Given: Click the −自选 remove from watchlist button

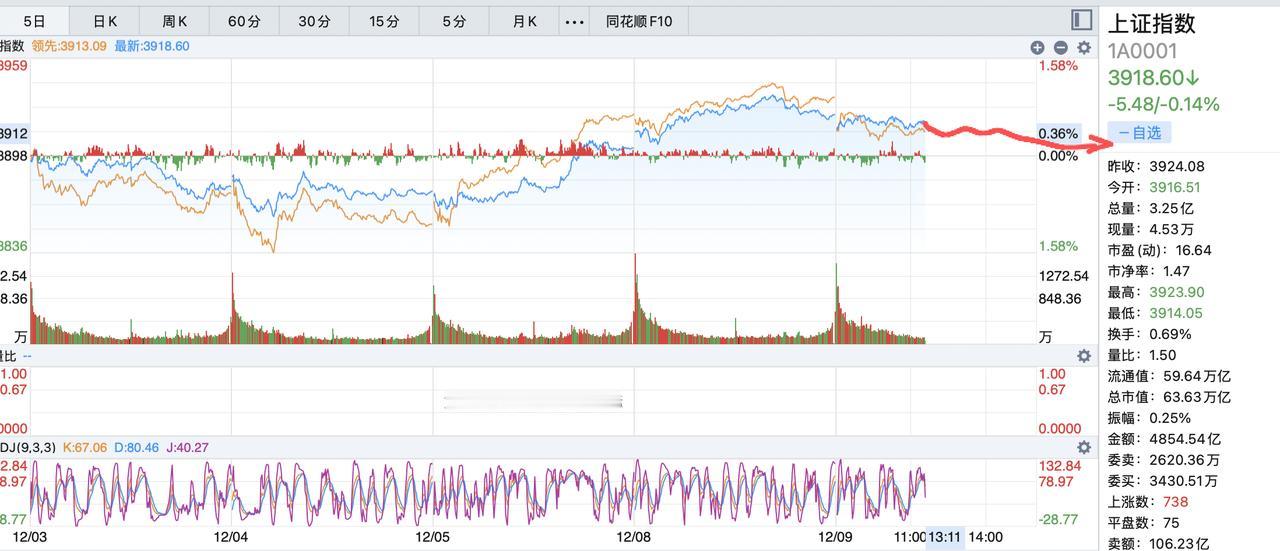Looking at the screenshot, I should pos(1140,132).
